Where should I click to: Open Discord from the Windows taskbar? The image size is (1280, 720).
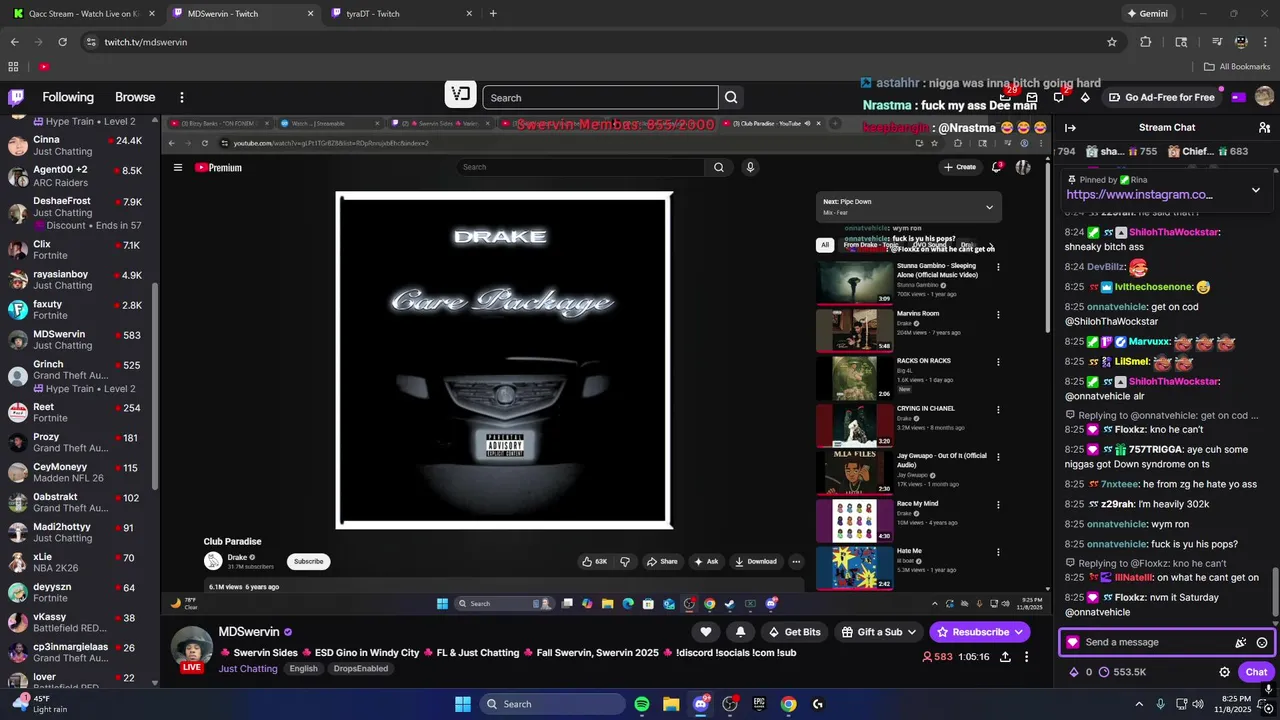click(x=701, y=704)
